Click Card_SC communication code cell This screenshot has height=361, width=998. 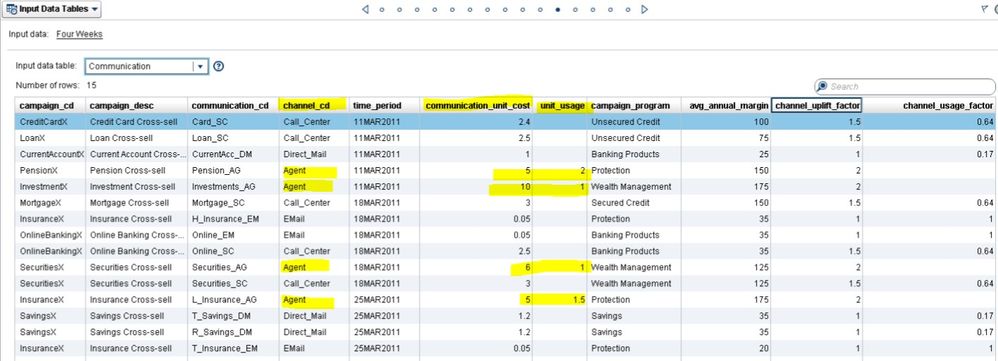pyautogui.click(x=233, y=122)
